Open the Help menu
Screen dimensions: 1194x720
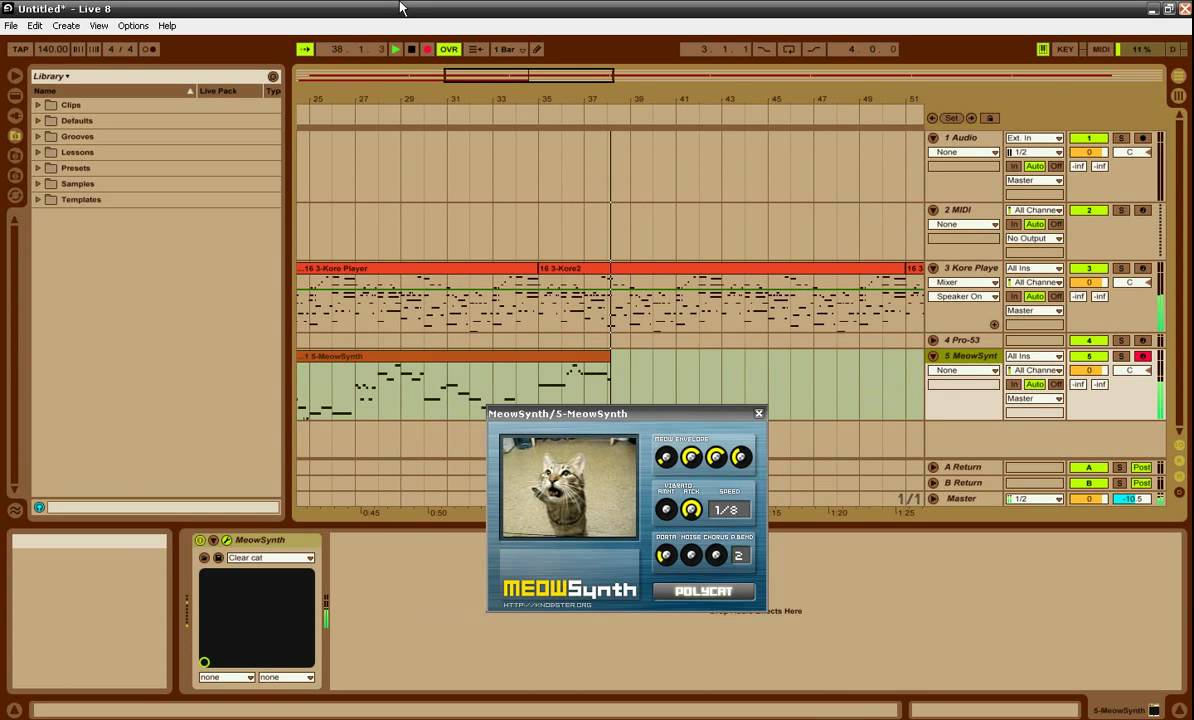click(x=168, y=26)
